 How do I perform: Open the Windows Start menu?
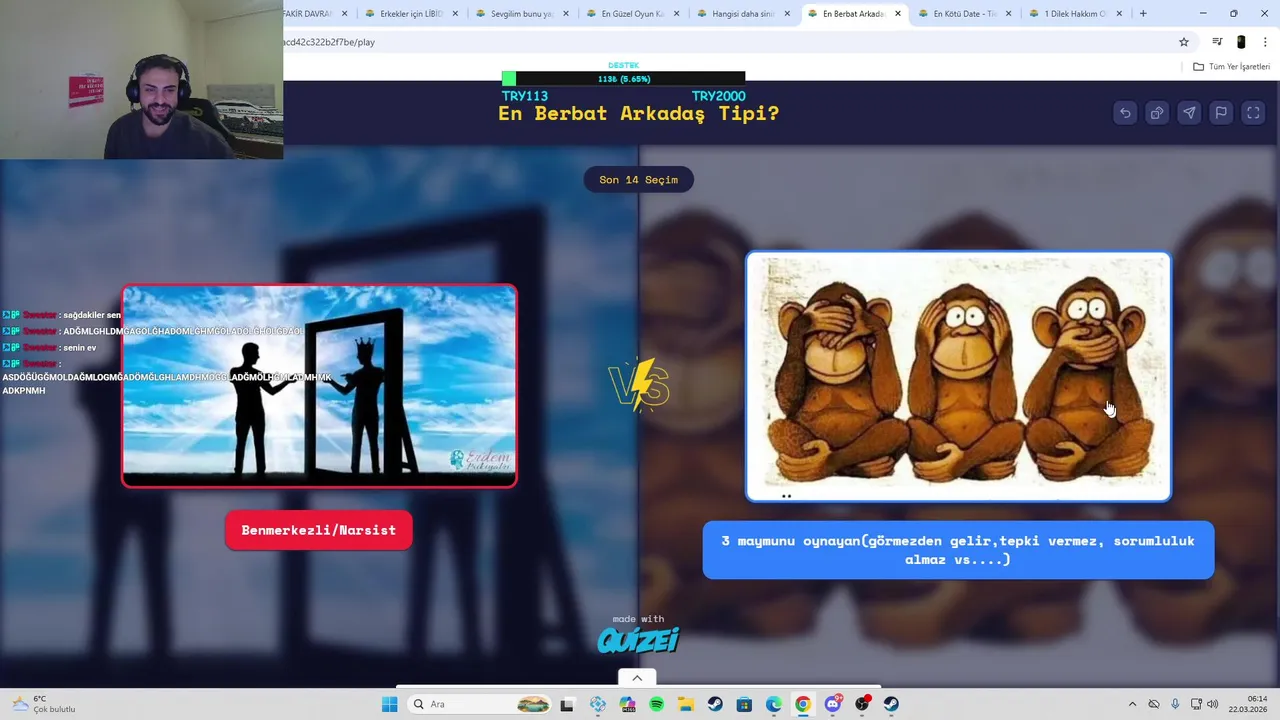(389, 704)
